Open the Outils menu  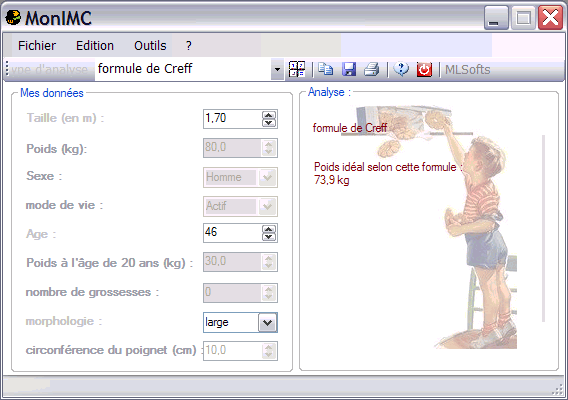tap(150, 46)
